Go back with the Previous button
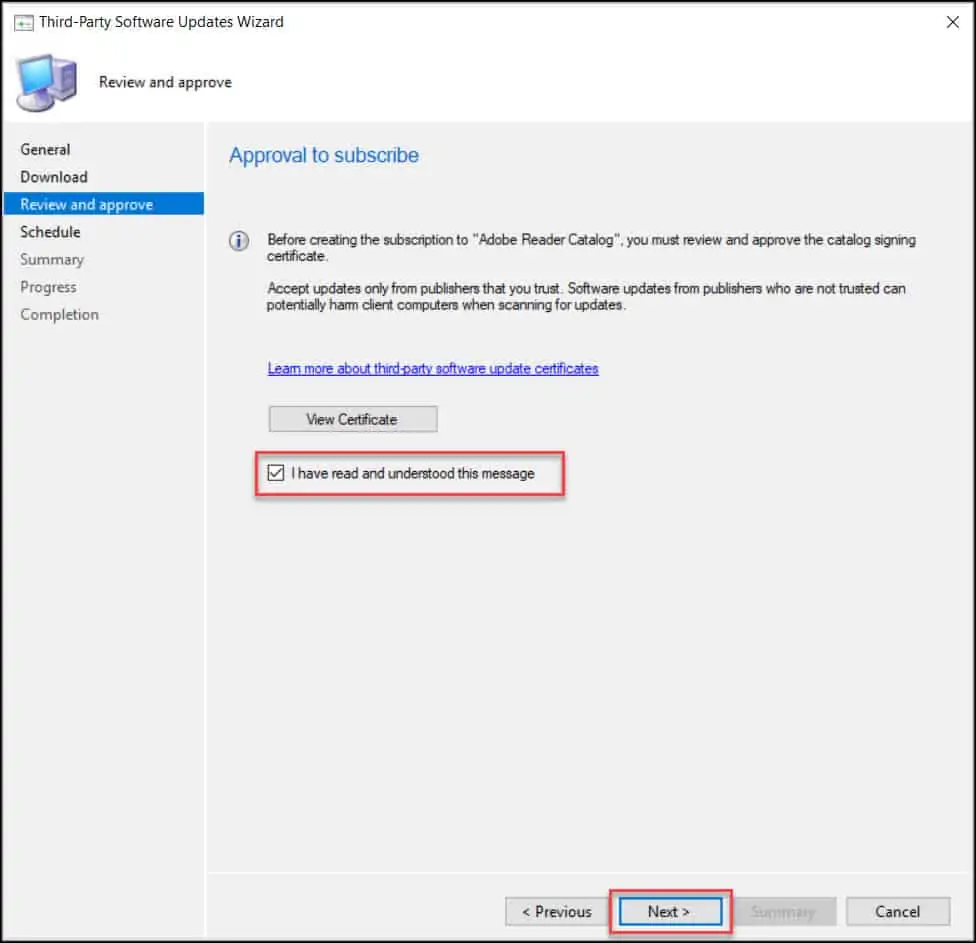976x943 pixels. point(556,911)
